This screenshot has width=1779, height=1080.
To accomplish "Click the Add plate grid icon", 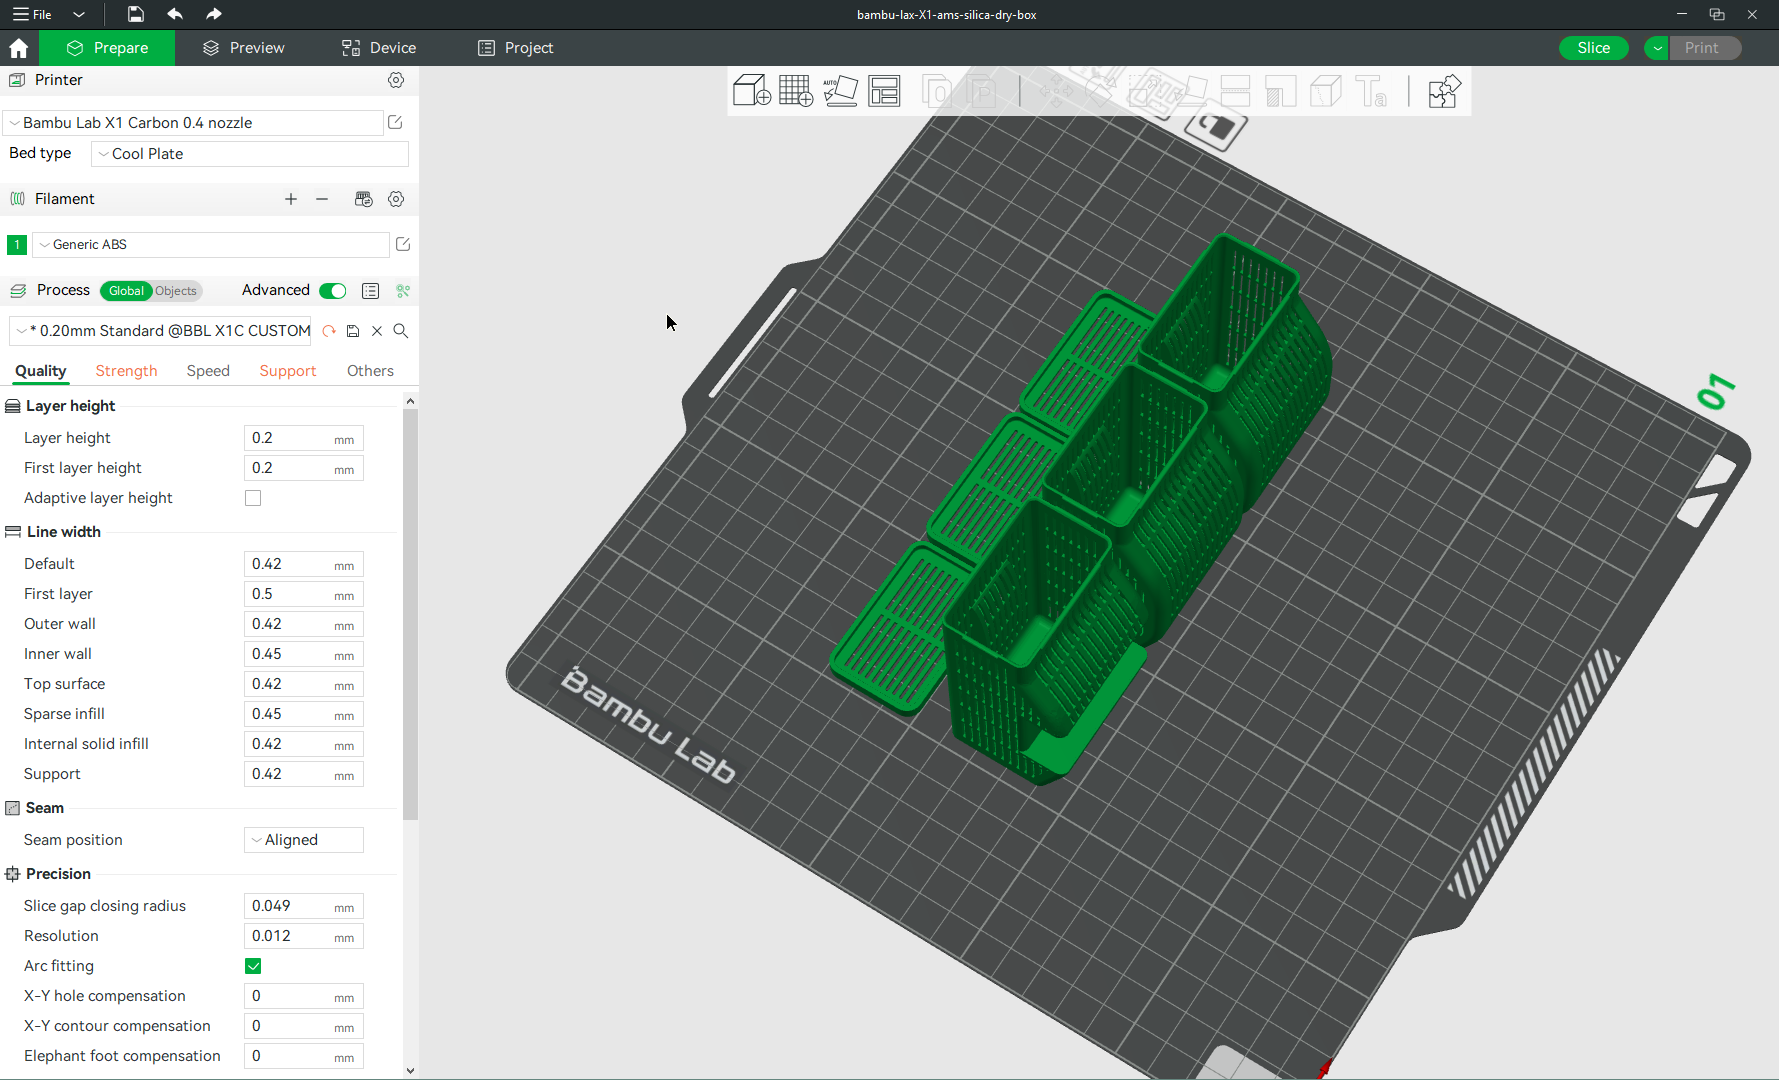I will pos(796,91).
